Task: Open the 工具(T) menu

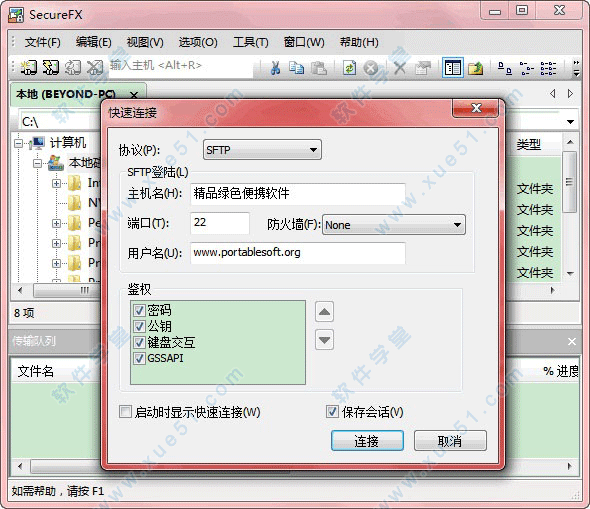Action: click(x=251, y=42)
